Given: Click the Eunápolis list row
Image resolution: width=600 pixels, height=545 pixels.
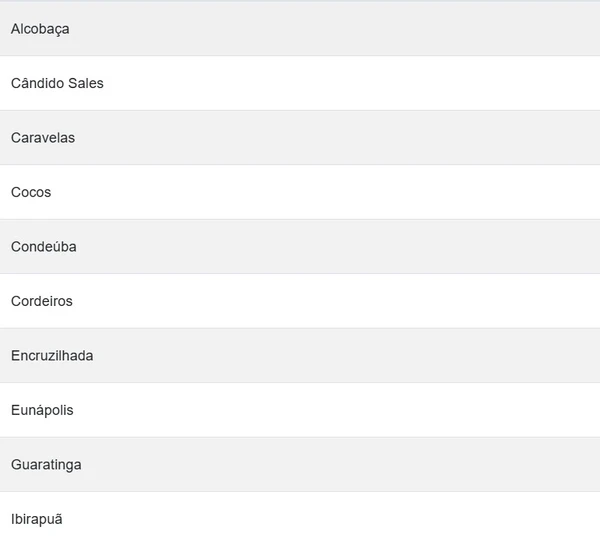Looking at the screenshot, I should [x=300, y=410].
